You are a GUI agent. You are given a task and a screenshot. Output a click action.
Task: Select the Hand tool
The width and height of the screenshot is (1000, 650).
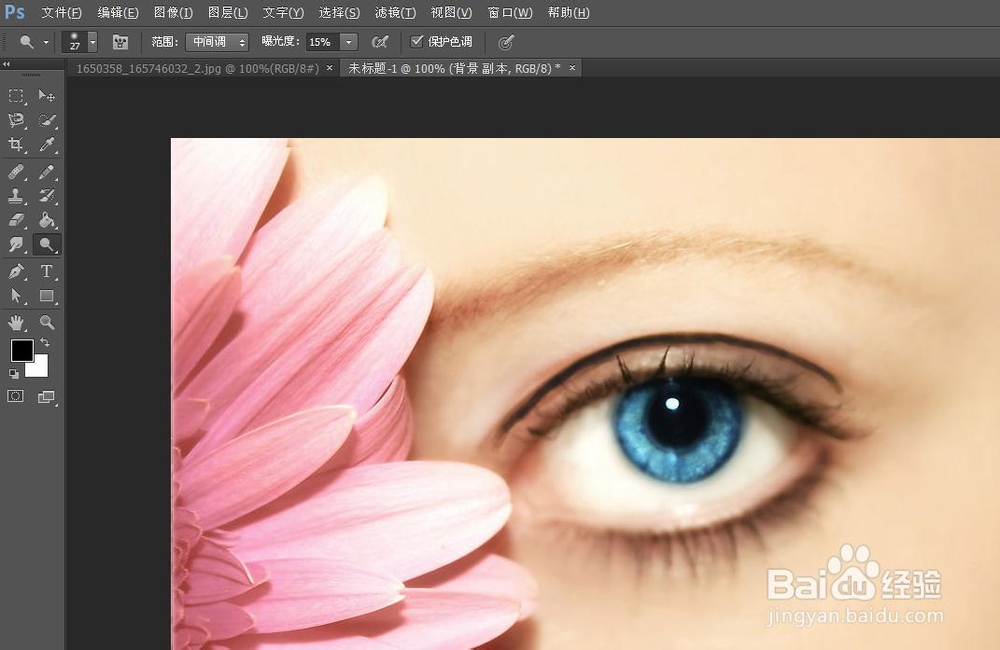(x=16, y=322)
